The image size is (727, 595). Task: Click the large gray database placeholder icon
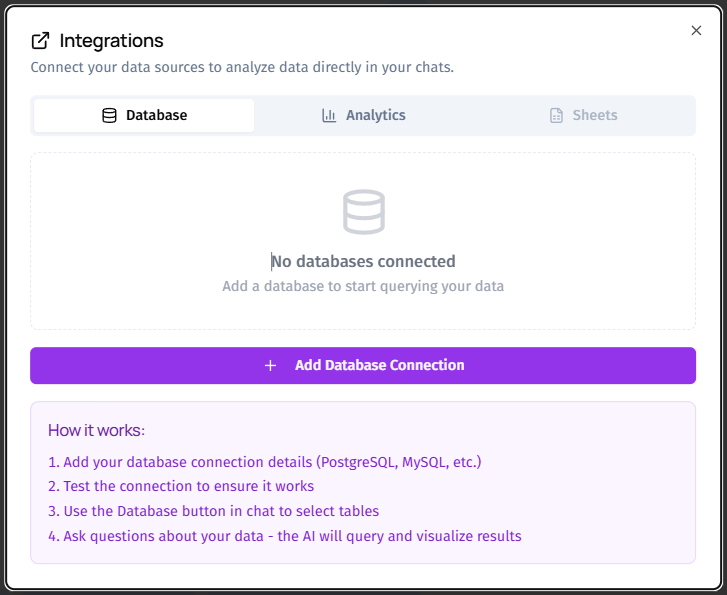coord(364,212)
